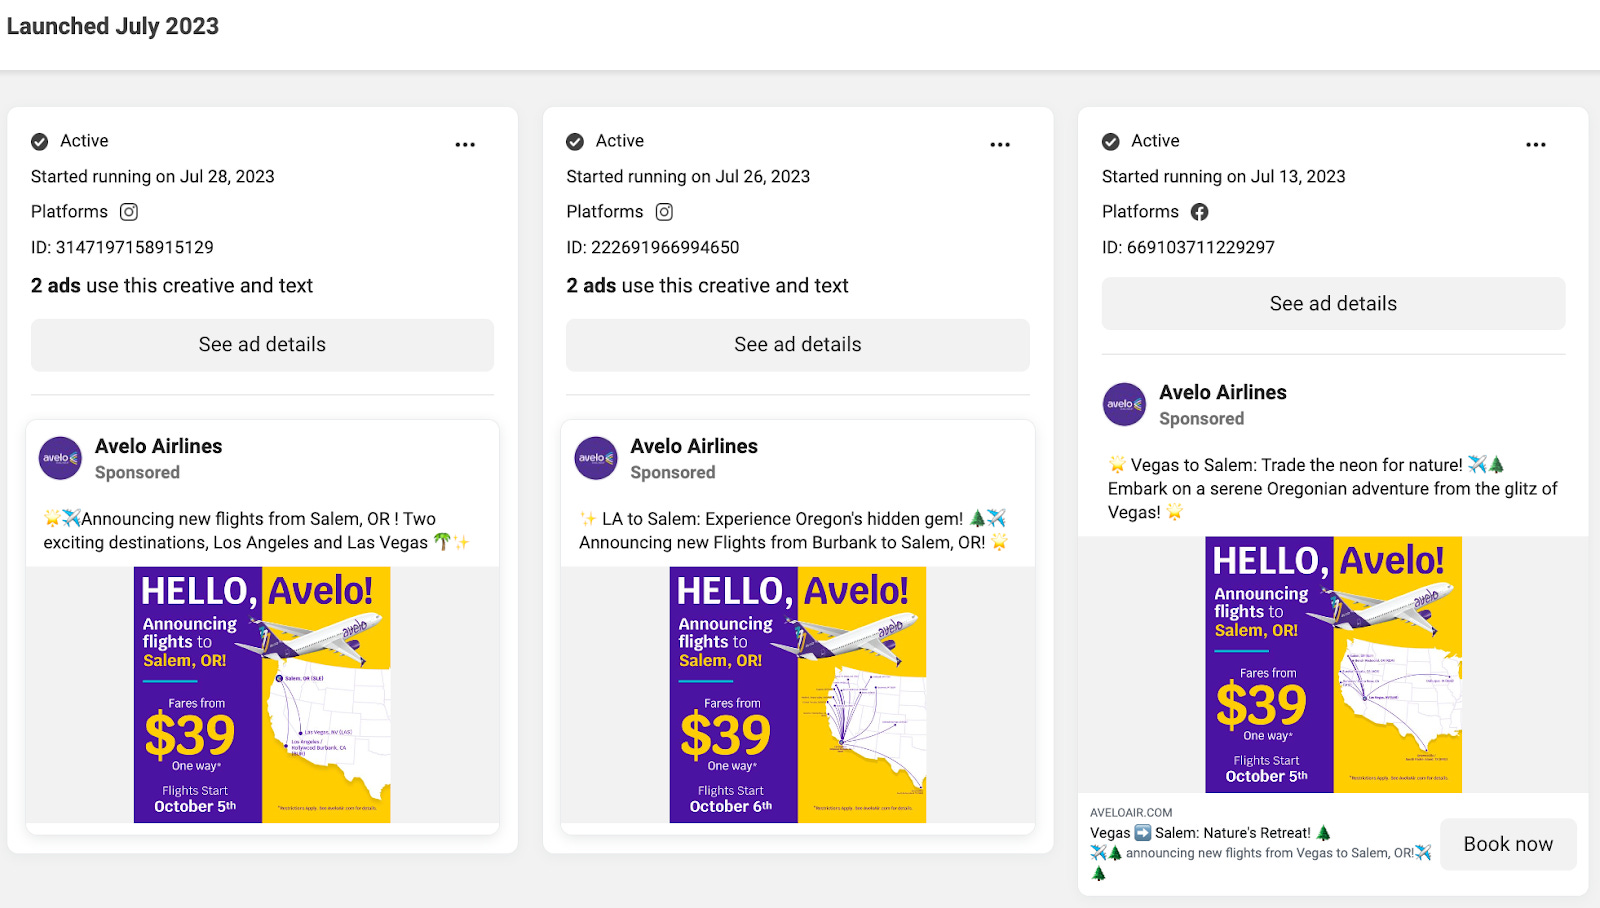1600x908 pixels.
Task: See ad details for ID 3147197158915129
Action: coord(262,345)
